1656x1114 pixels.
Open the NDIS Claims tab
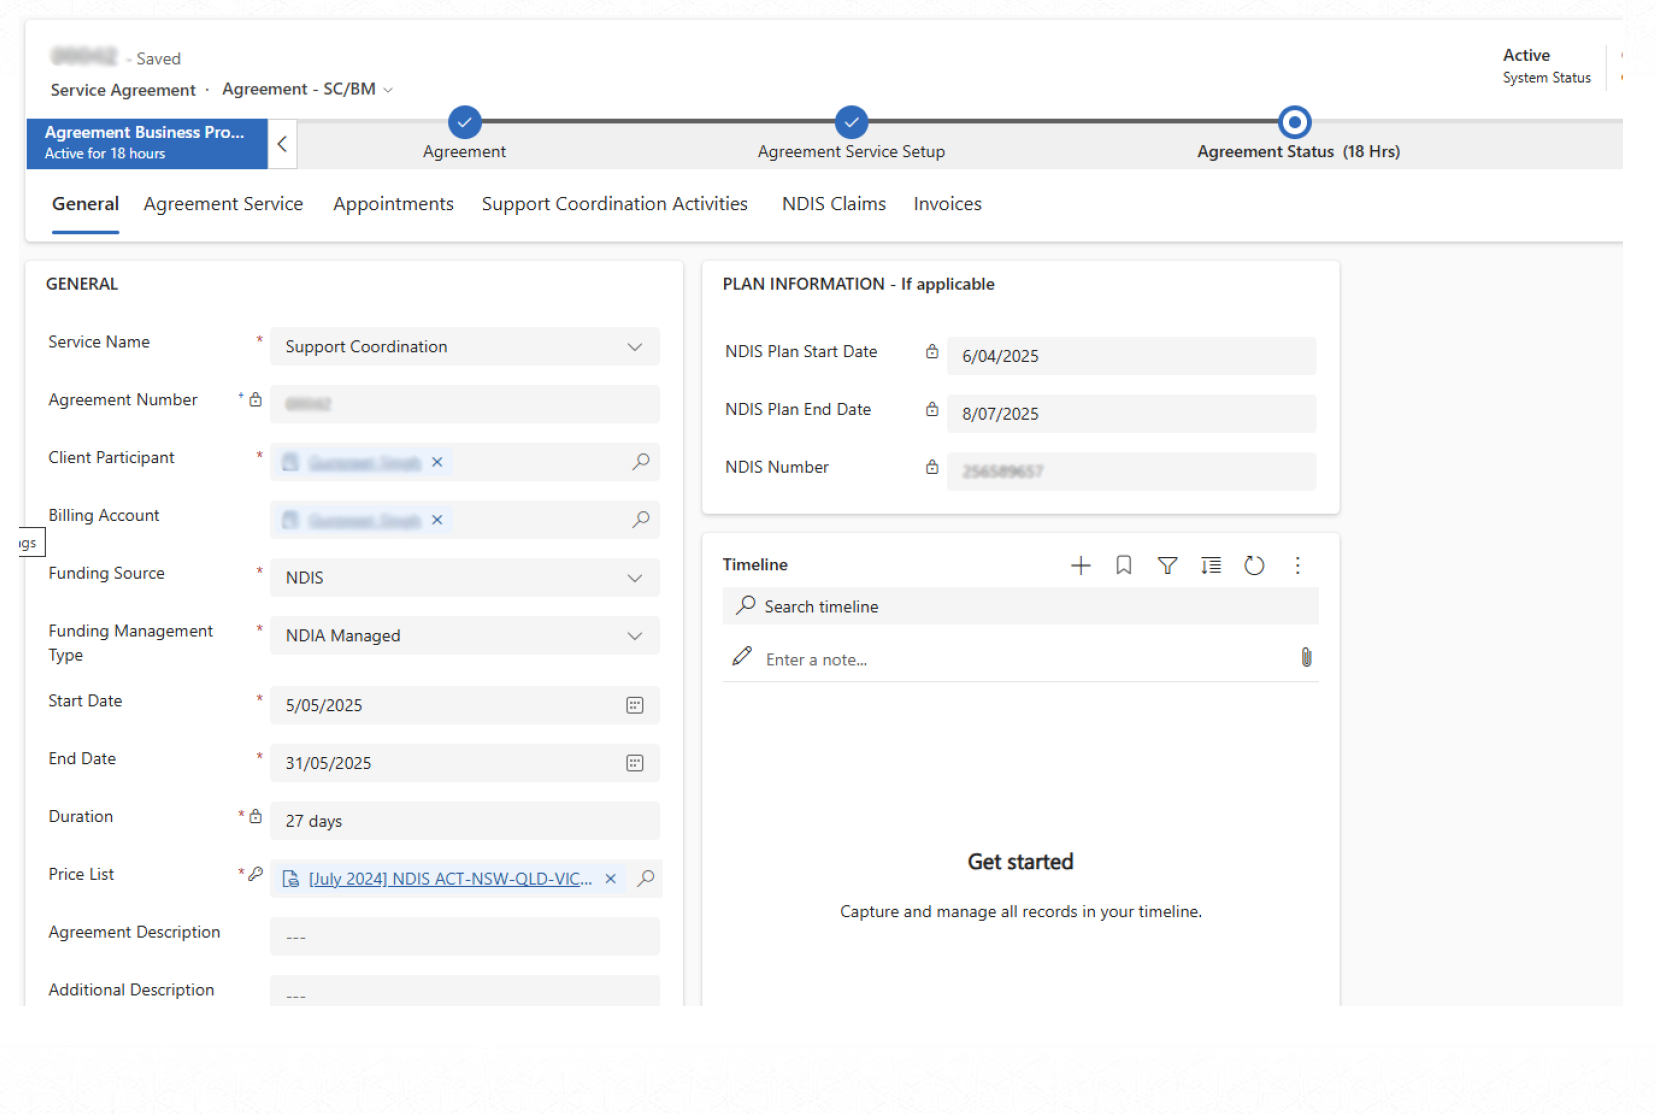click(833, 204)
